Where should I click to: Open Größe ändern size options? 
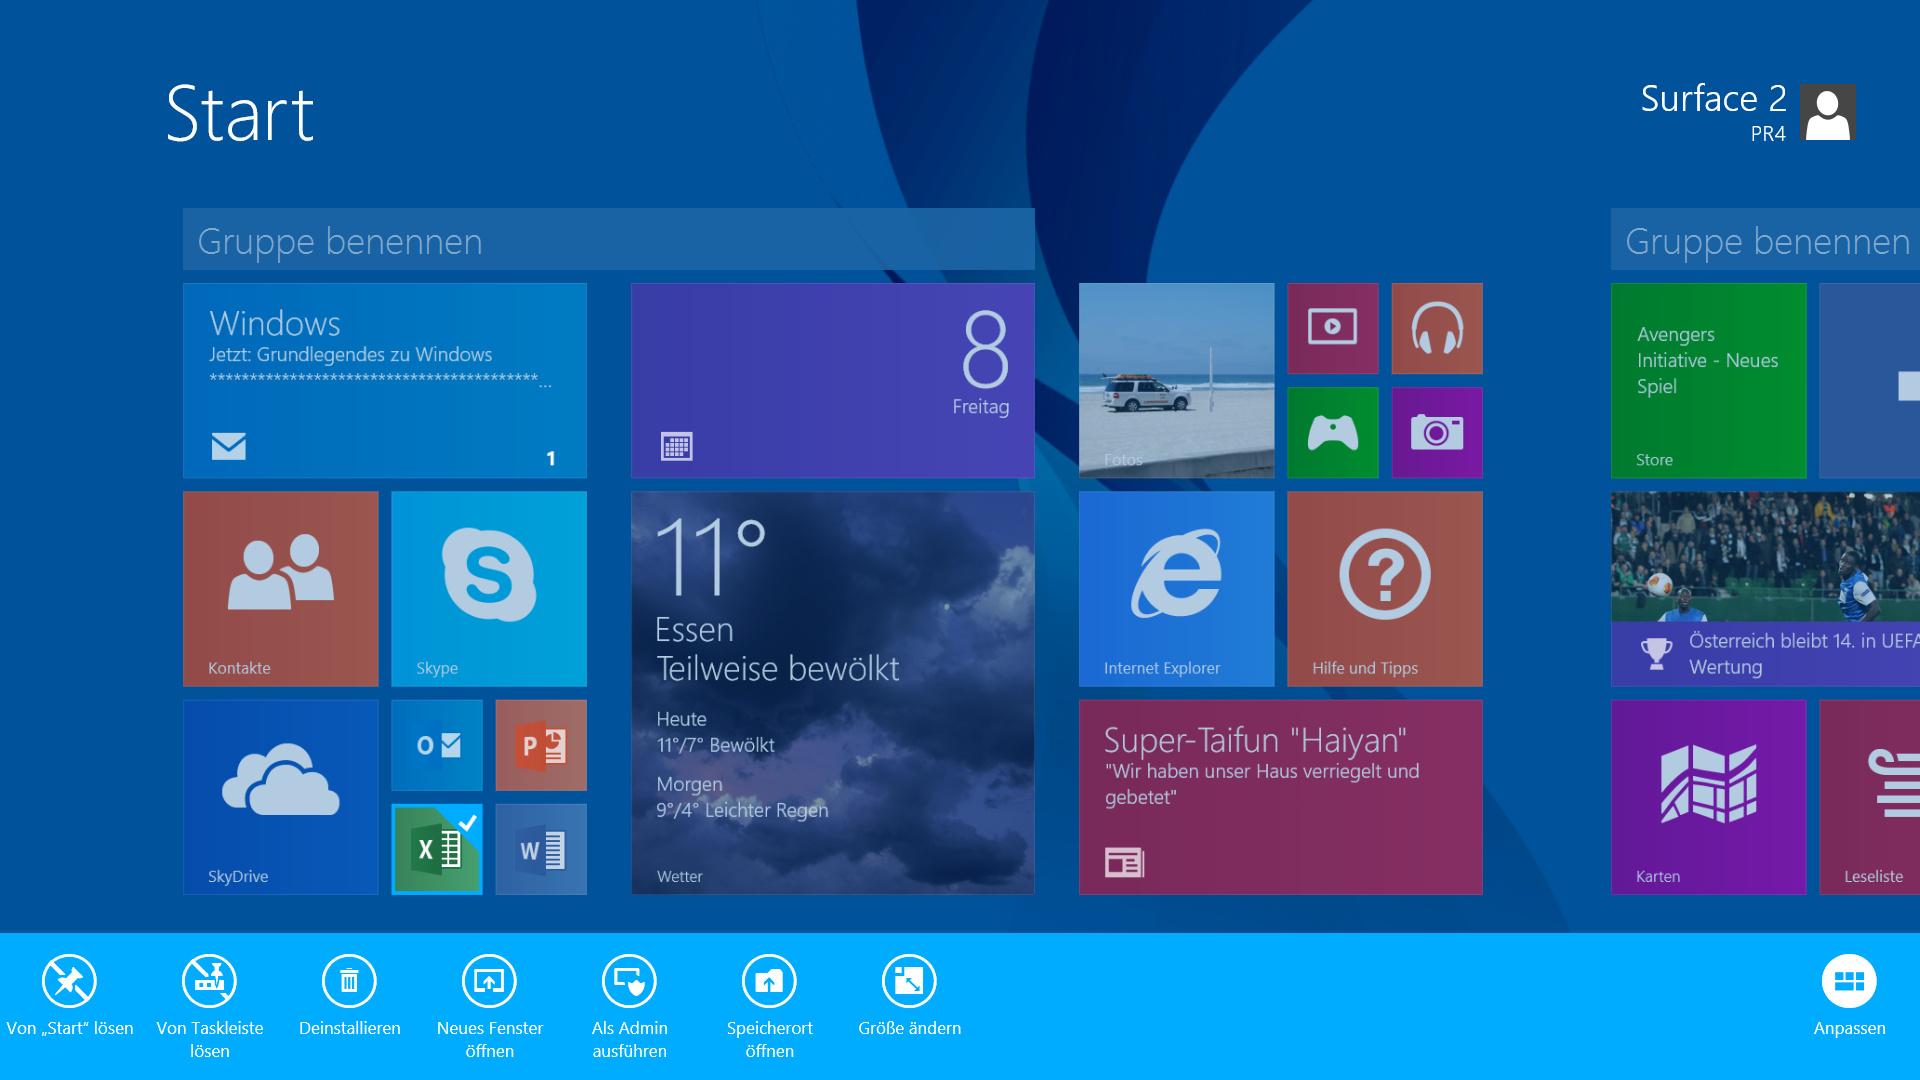coord(909,982)
